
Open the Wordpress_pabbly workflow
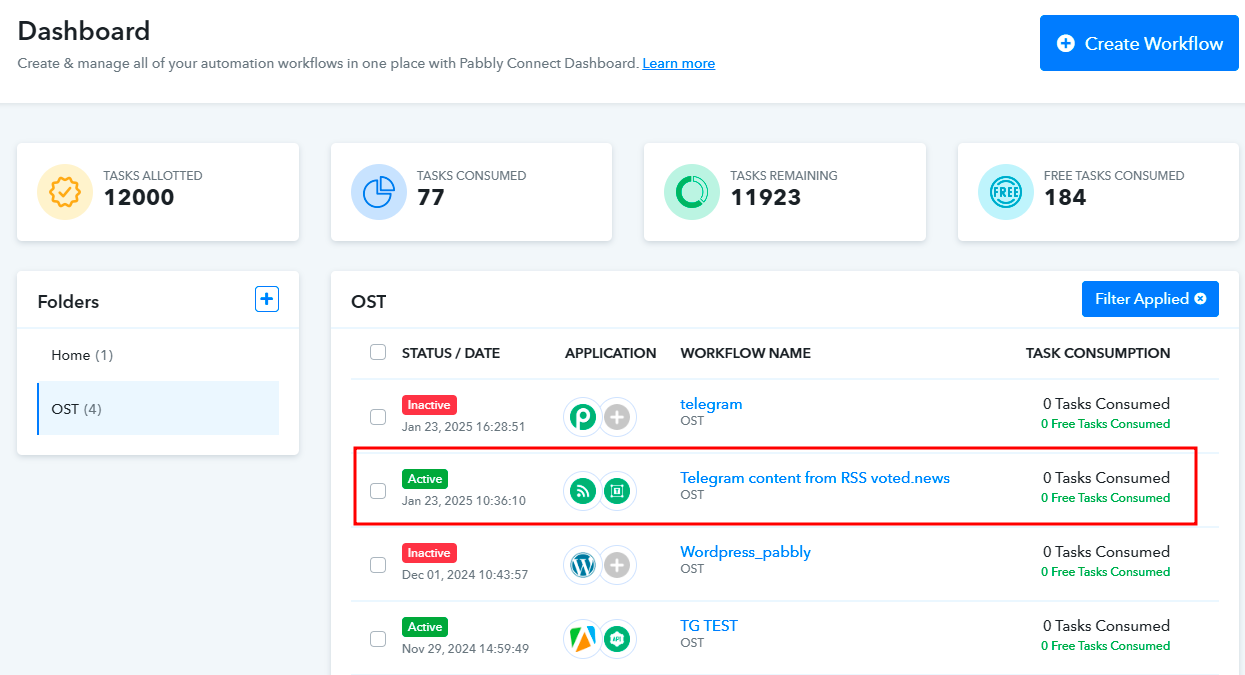(x=745, y=552)
